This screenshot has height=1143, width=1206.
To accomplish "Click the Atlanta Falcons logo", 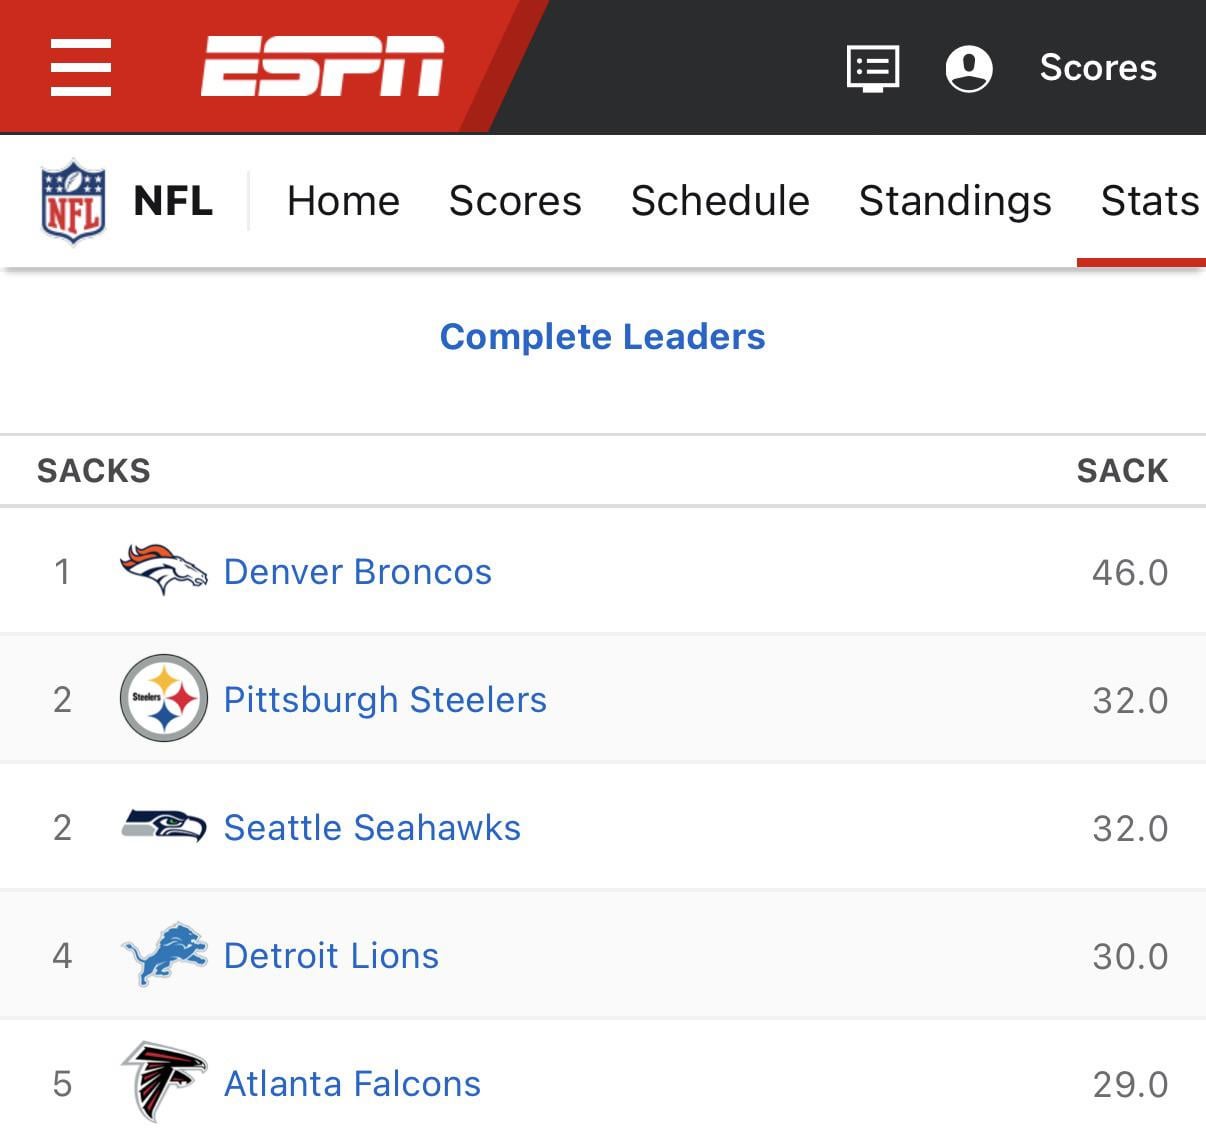I will [x=163, y=1082].
